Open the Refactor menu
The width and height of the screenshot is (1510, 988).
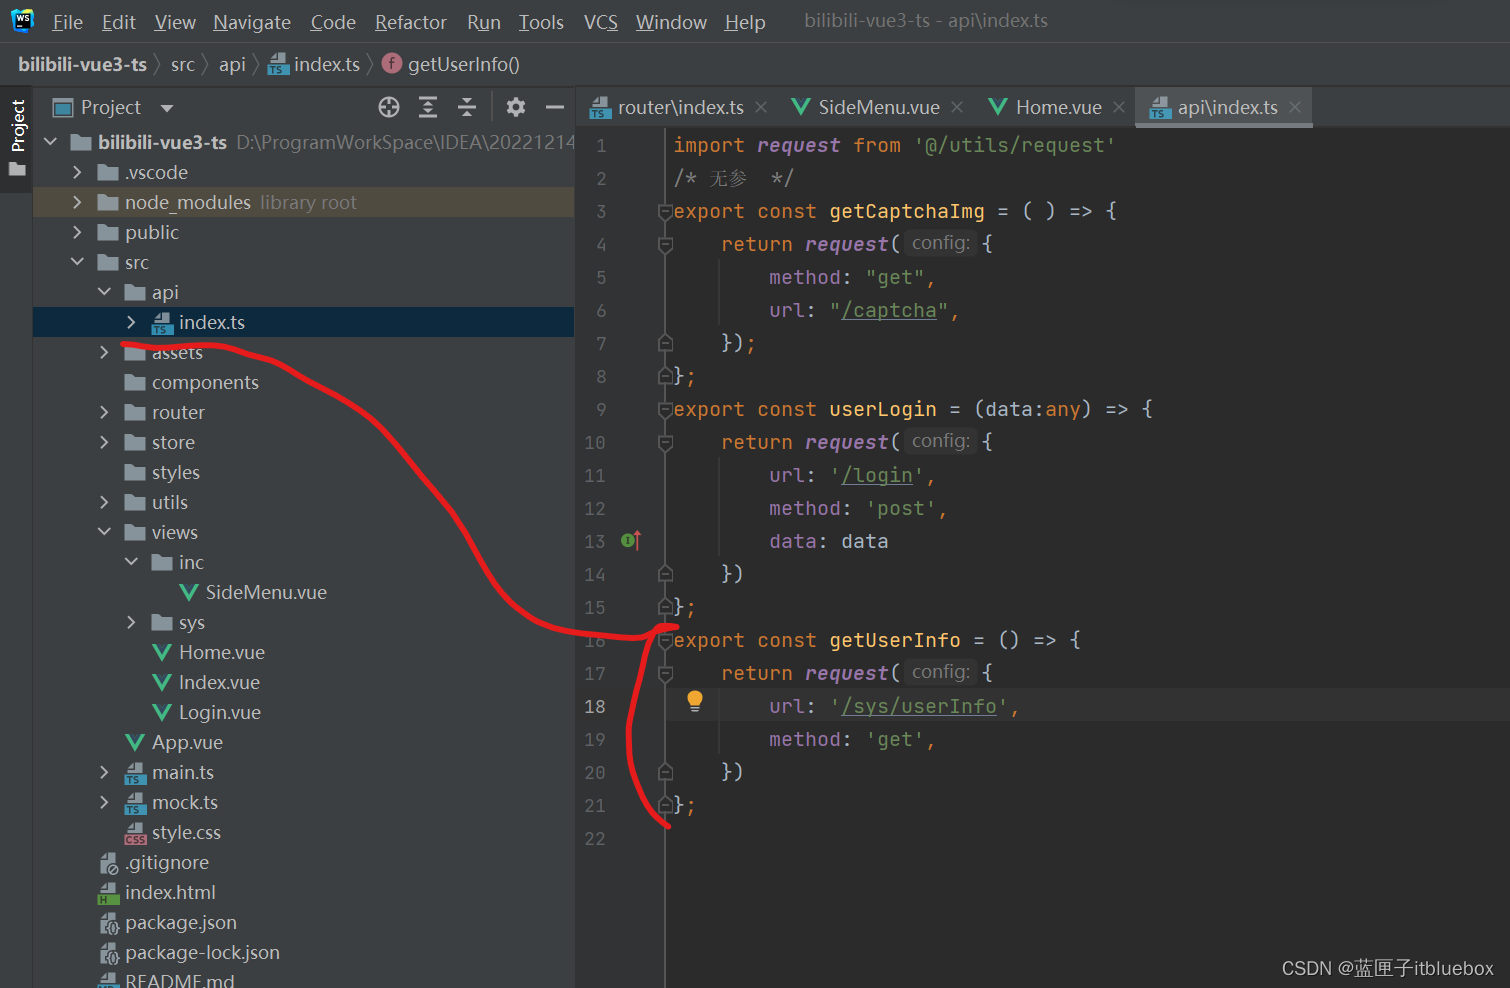tap(410, 22)
